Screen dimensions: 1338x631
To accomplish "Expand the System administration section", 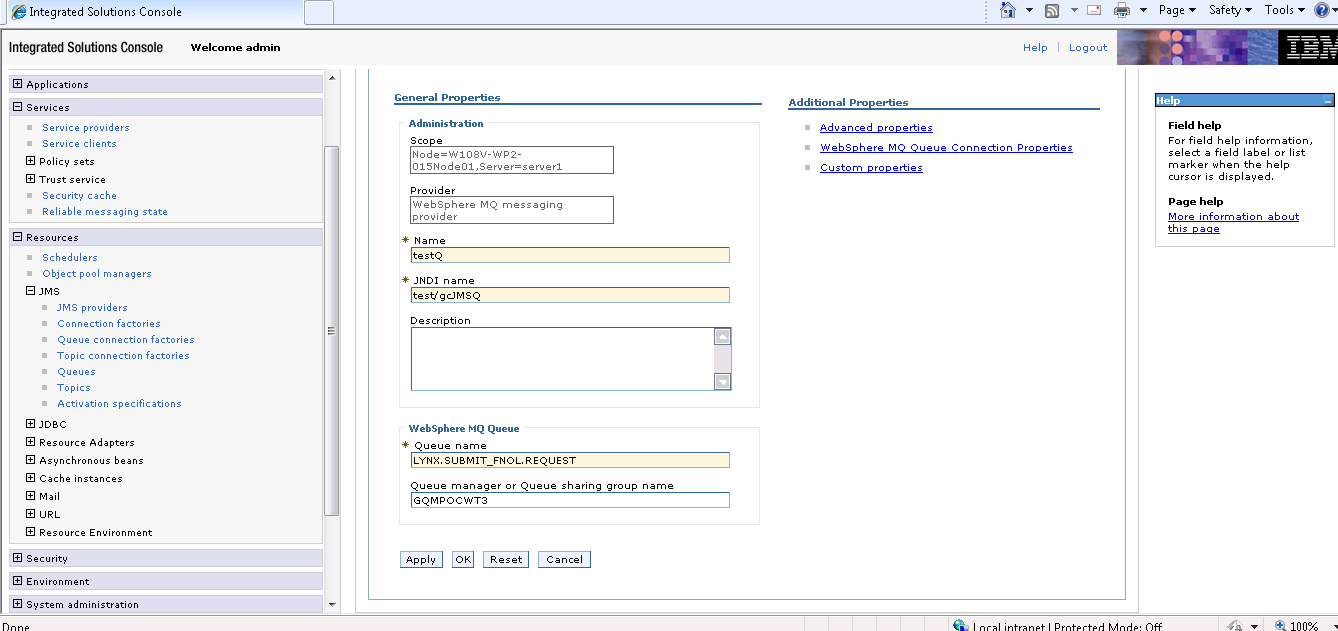I will (18, 604).
